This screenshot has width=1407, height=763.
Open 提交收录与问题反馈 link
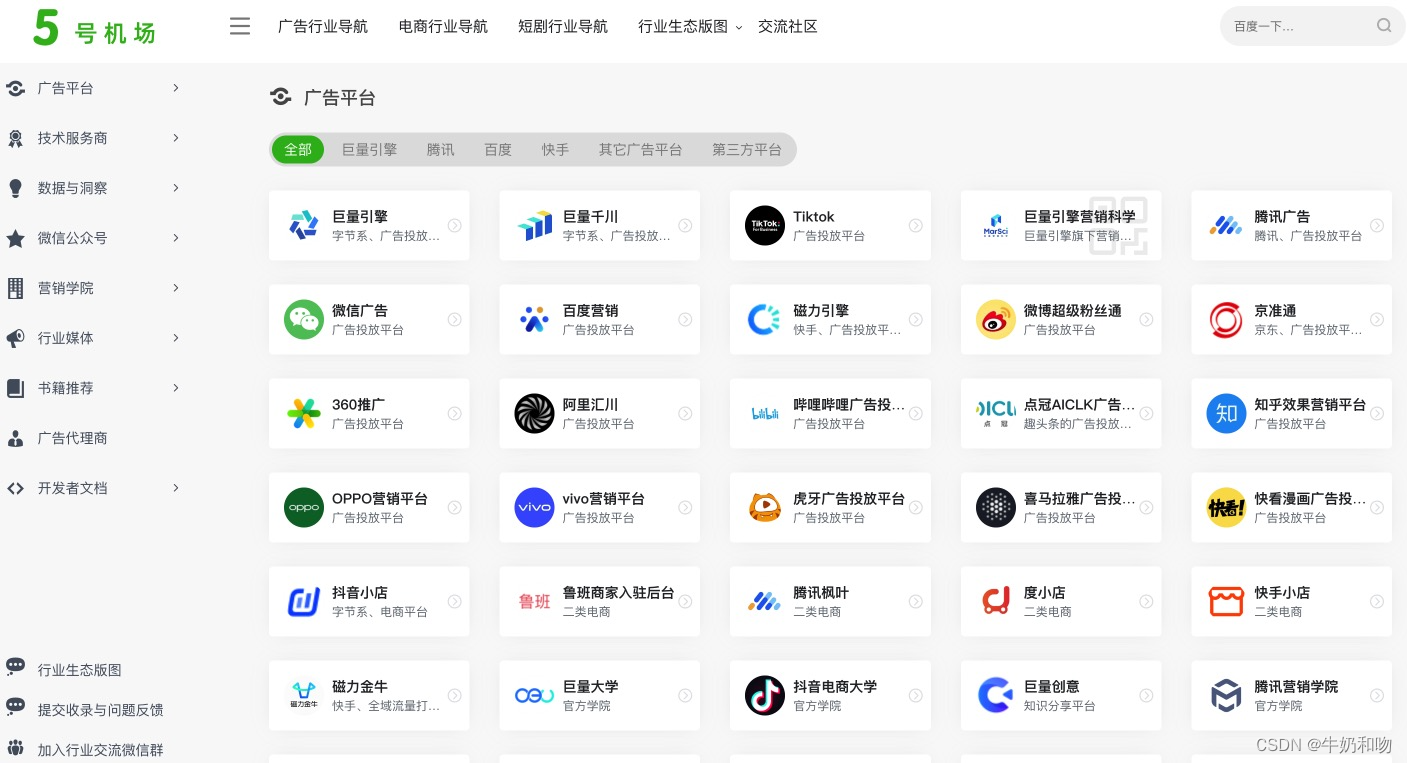coord(101,710)
